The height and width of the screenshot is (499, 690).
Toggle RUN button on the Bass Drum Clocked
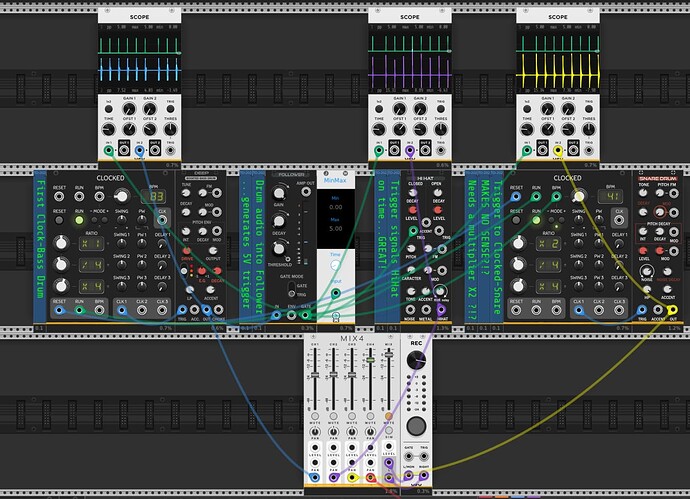pyautogui.click(x=79, y=220)
